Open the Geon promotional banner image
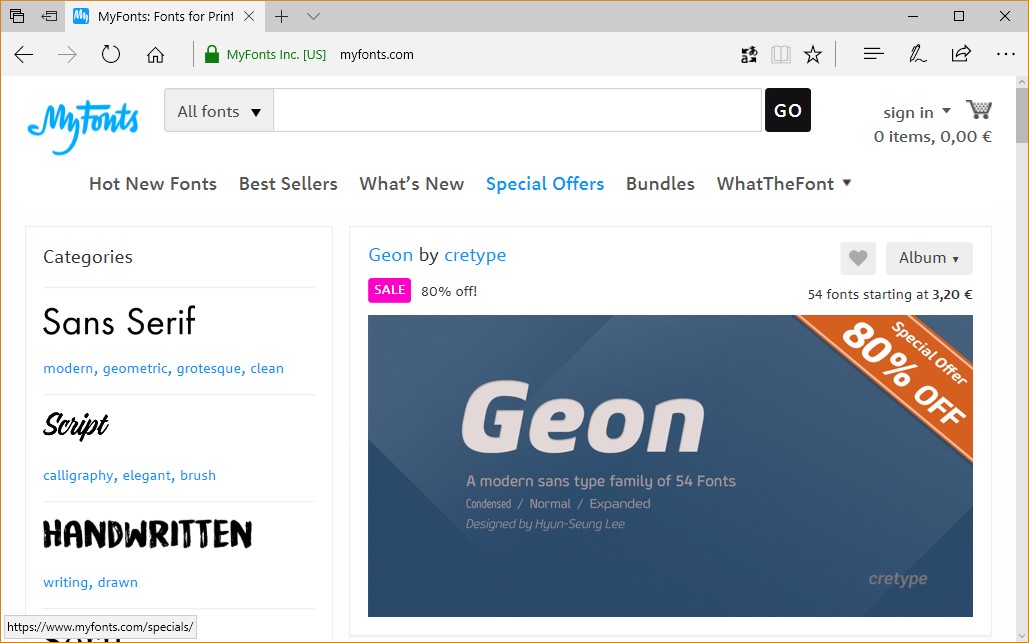Viewport: 1029px width, 643px height. pyautogui.click(x=670, y=466)
